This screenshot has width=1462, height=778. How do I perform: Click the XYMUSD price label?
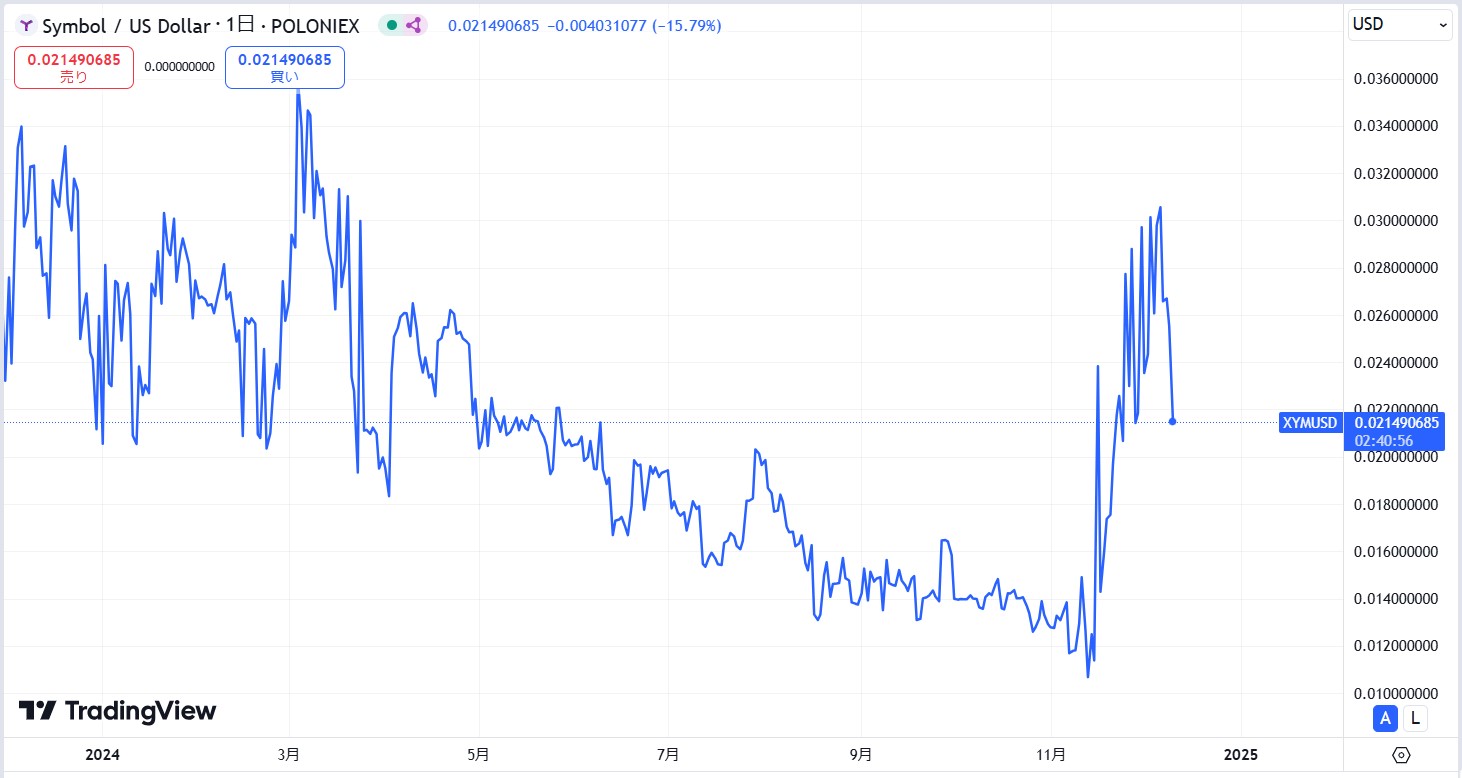(1310, 423)
